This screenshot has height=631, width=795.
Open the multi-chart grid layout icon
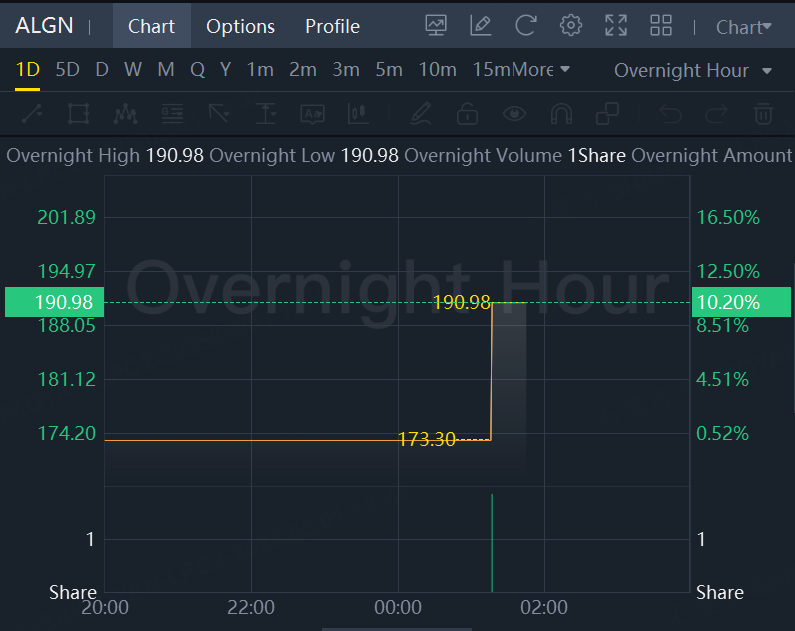tap(661, 25)
